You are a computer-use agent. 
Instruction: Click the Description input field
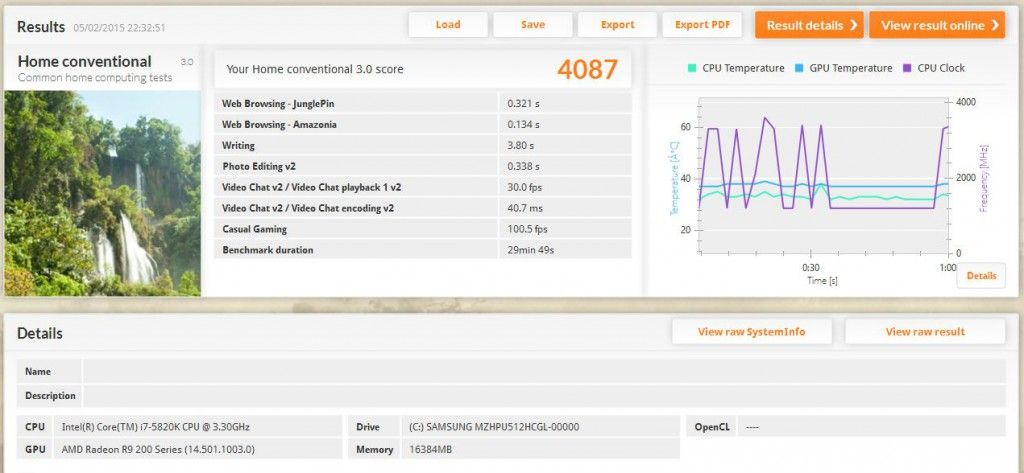coord(544,396)
